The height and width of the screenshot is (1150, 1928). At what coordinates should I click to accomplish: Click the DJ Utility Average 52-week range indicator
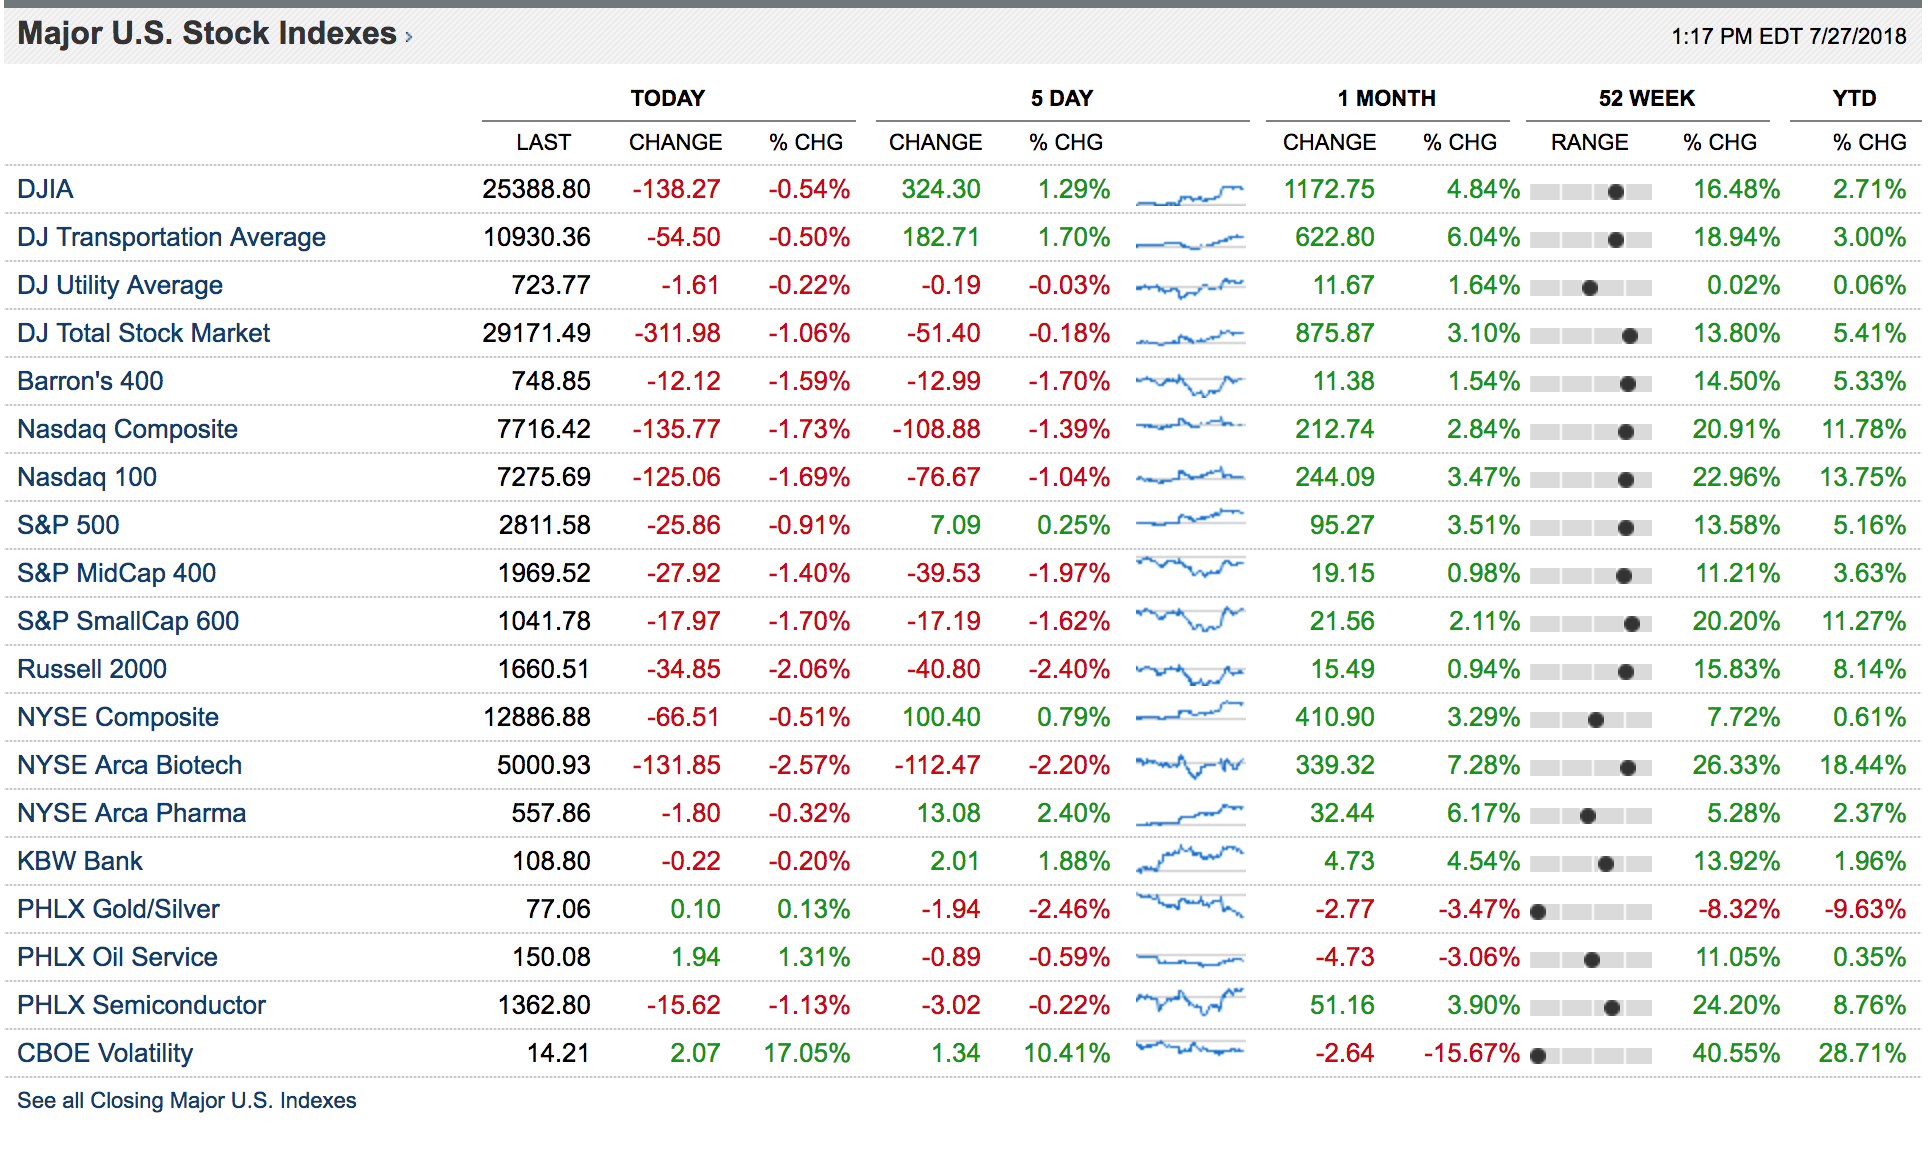pos(1591,288)
